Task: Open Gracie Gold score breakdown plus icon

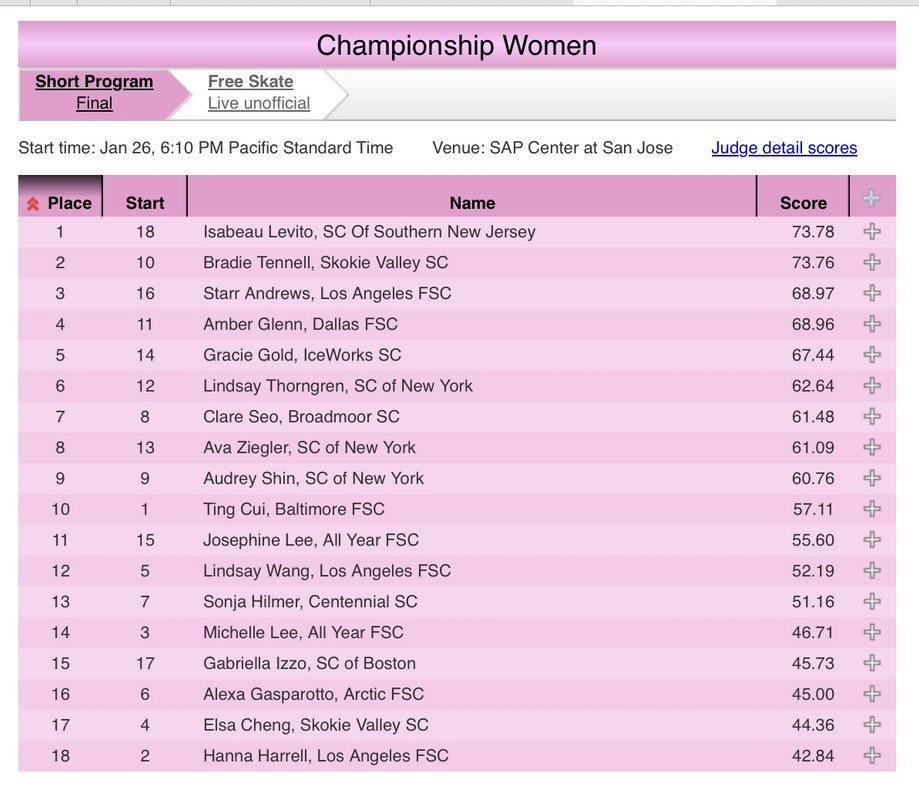Action: tap(871, 355)
